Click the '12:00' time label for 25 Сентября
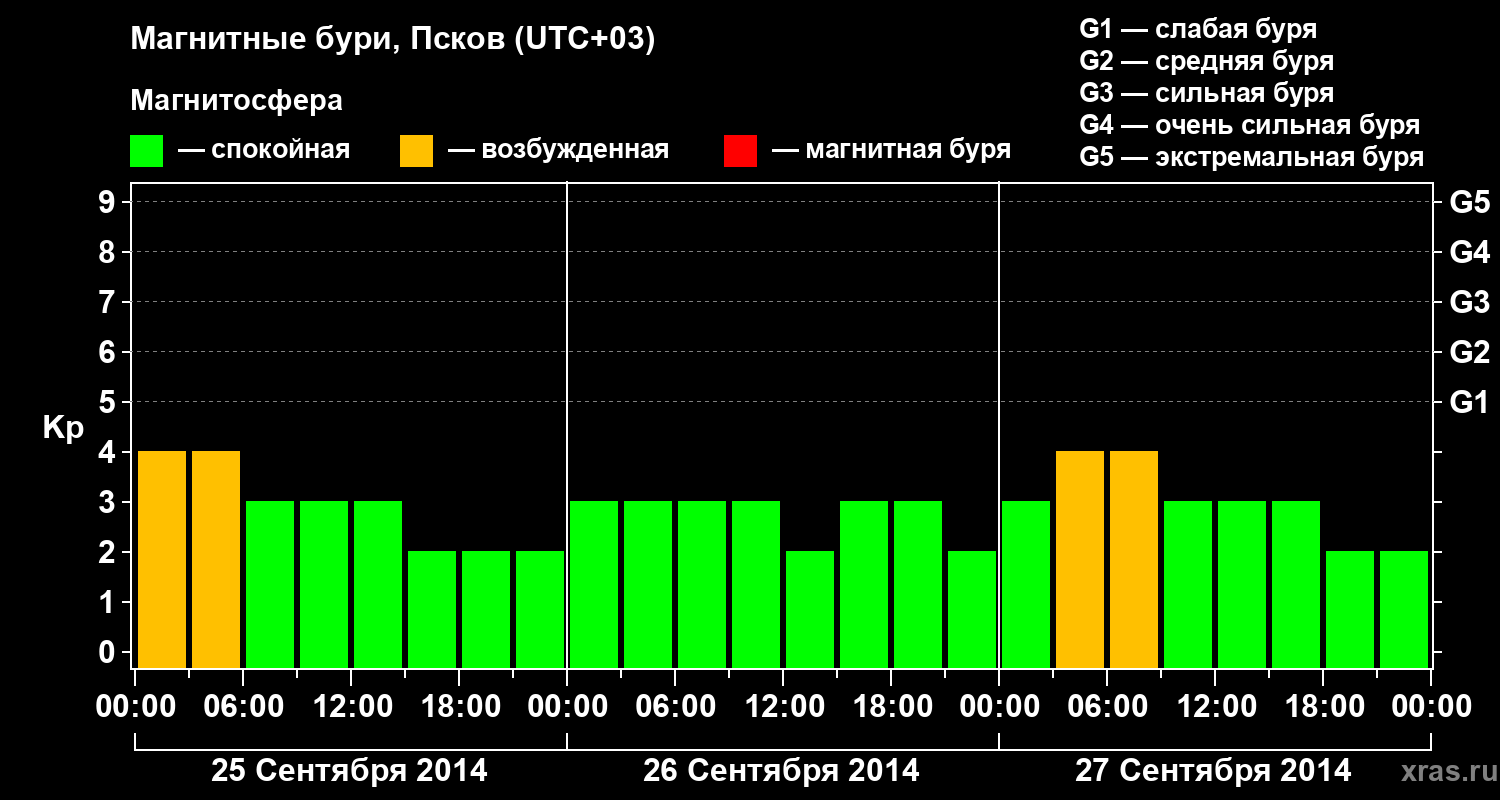Image resolution: width=1500 pixels, height=800 pixels. tap(351, 707)
